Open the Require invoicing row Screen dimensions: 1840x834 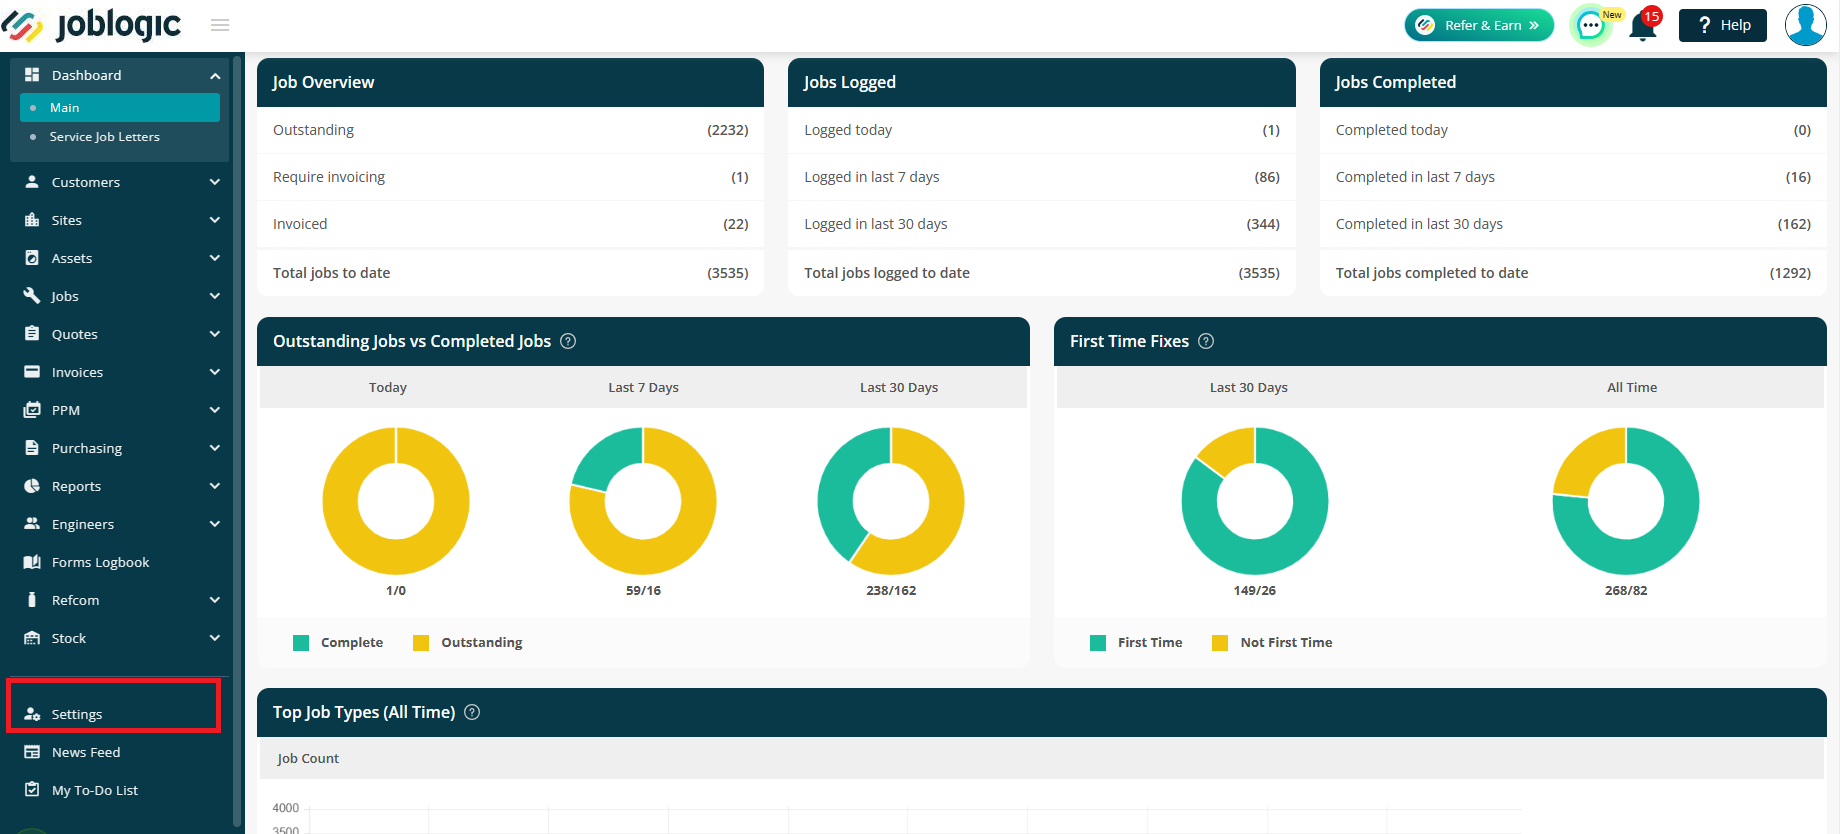(x=510, y=177)
